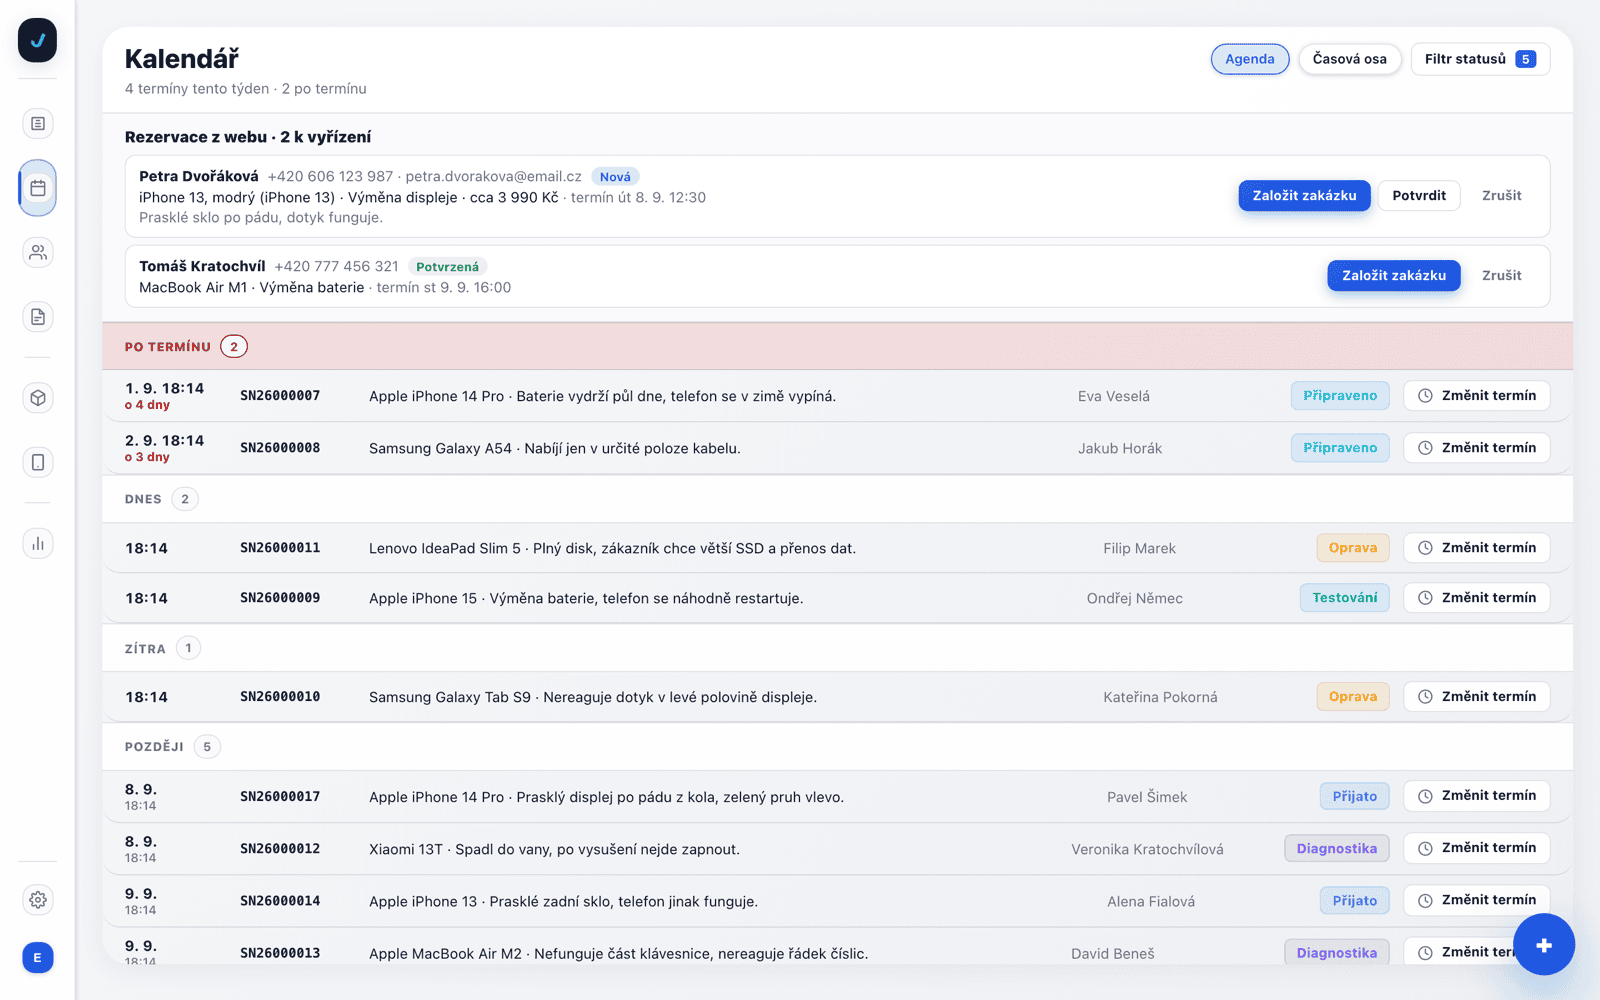Click the Potvrzená badge on Tomáš's reservation
The height and width of the screenshot is (1000, 1600).
447,267
